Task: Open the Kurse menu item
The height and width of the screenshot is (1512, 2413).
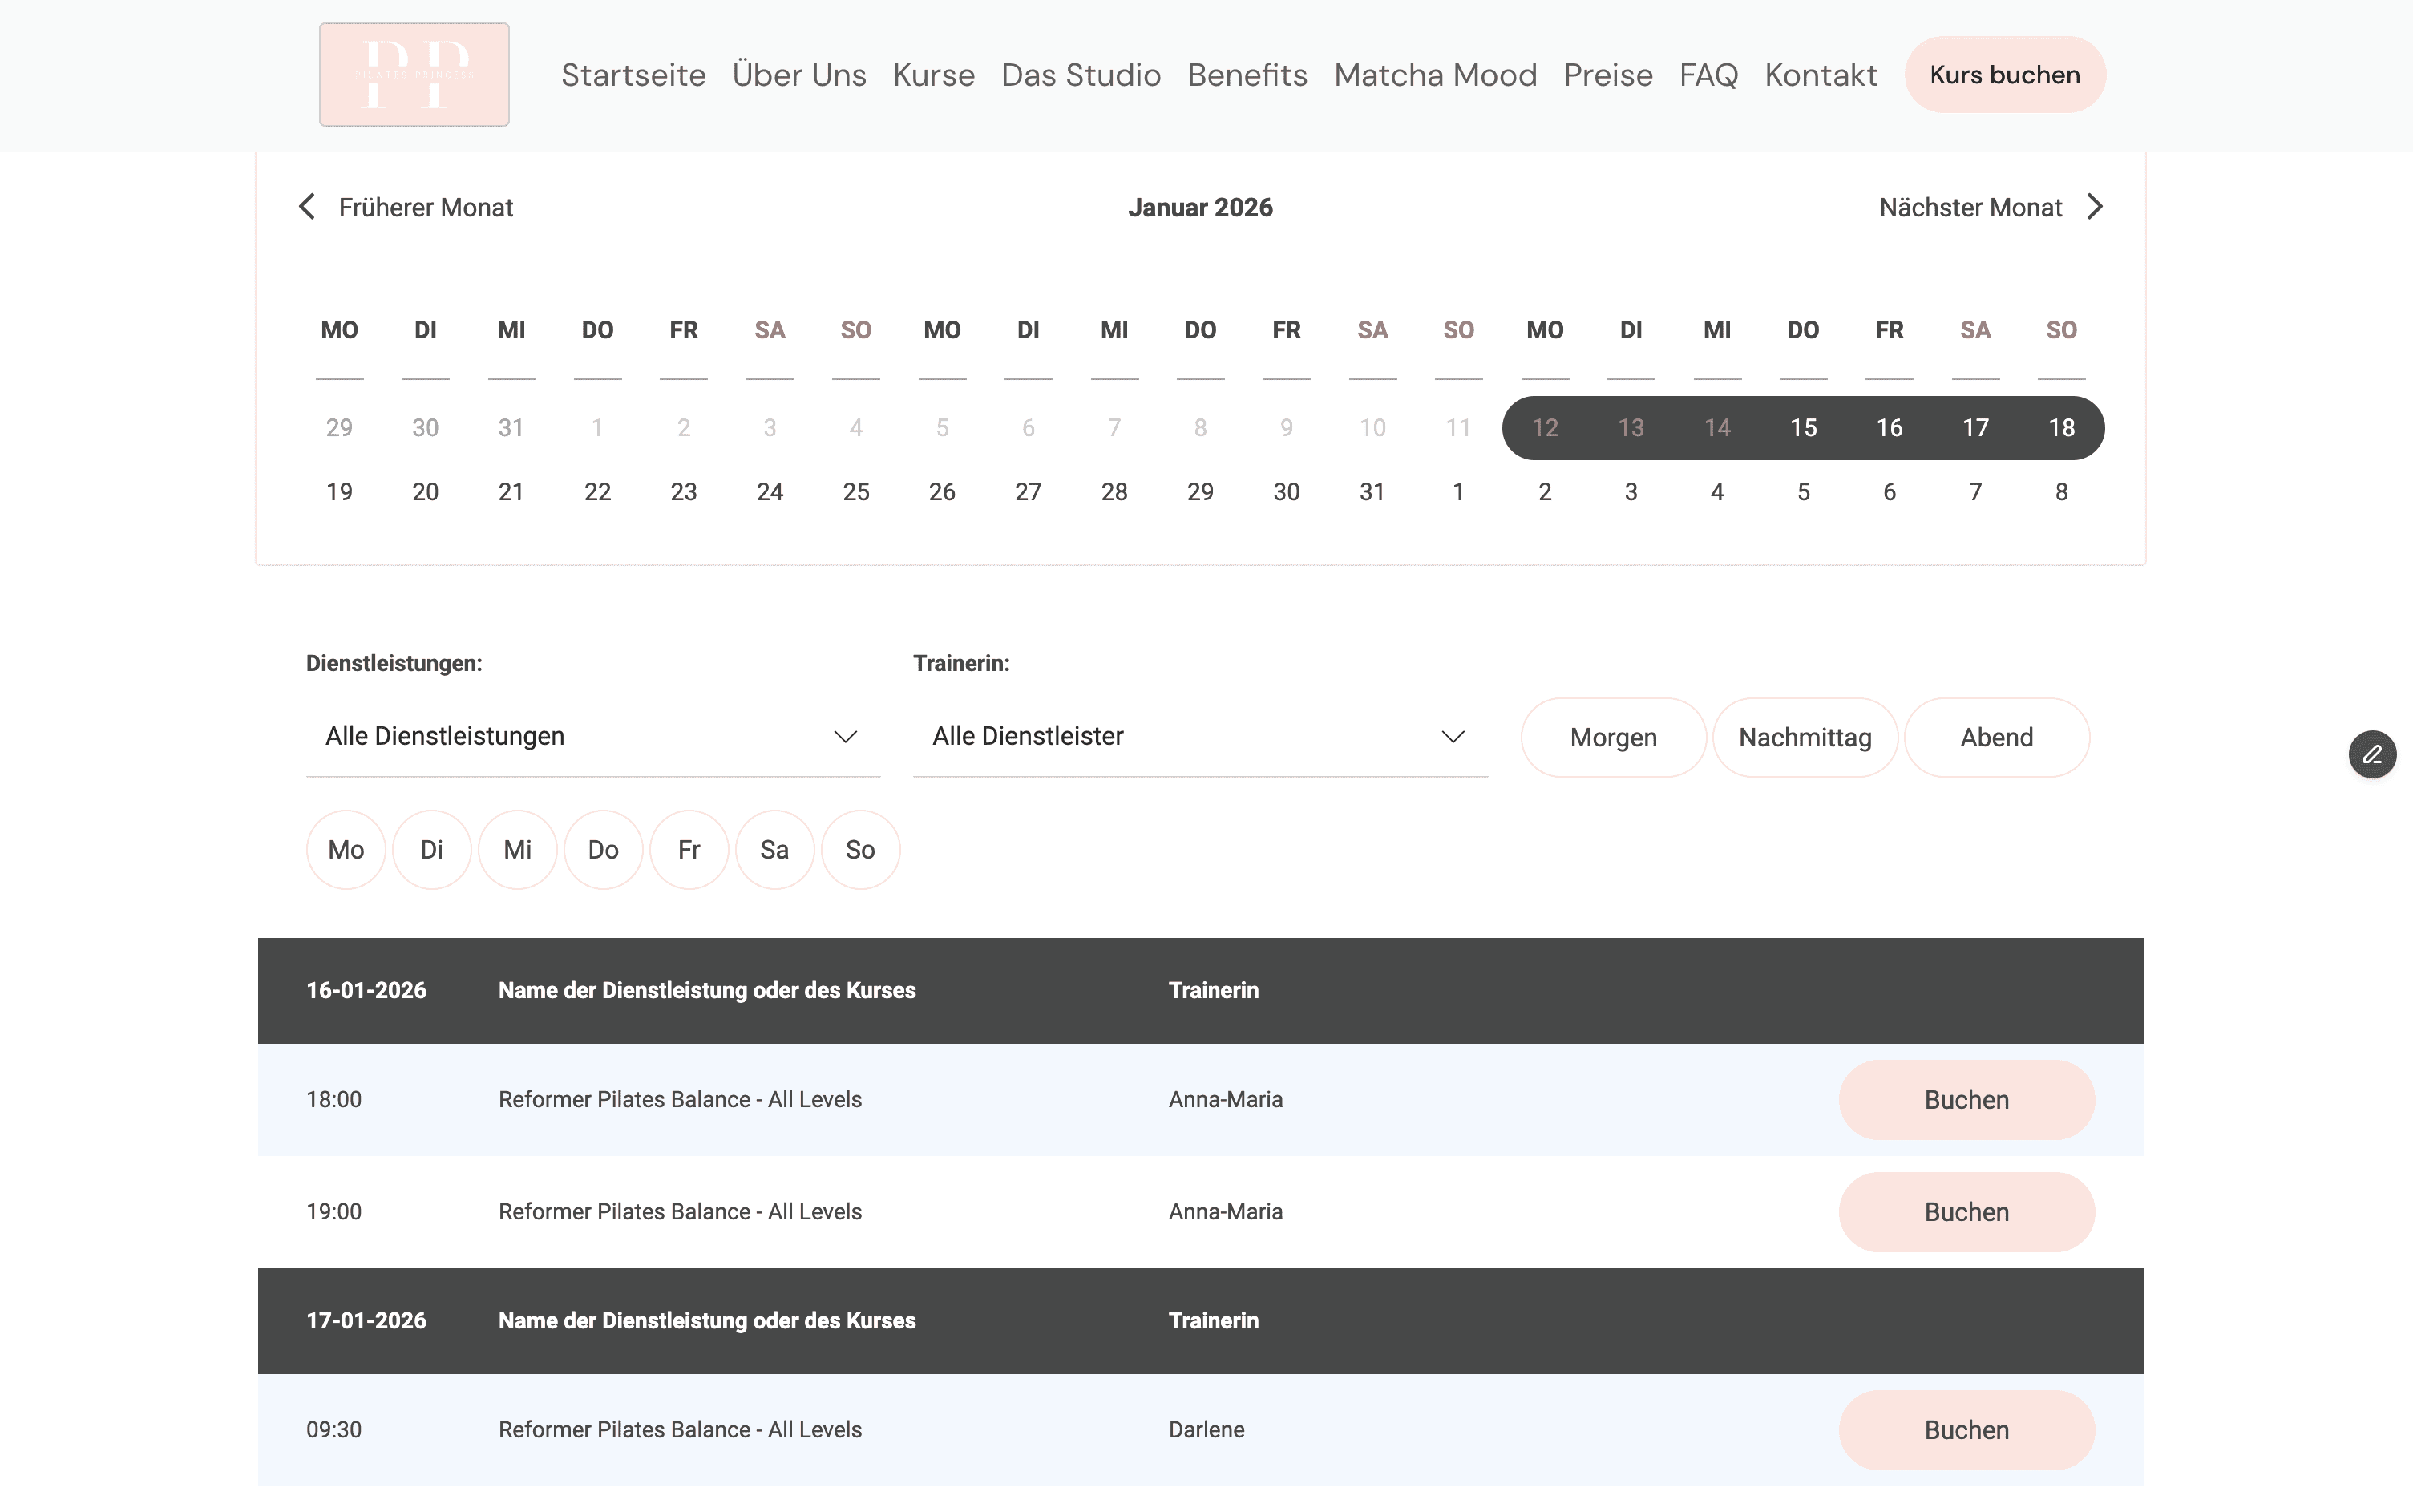Action: [x=933, y=75]
